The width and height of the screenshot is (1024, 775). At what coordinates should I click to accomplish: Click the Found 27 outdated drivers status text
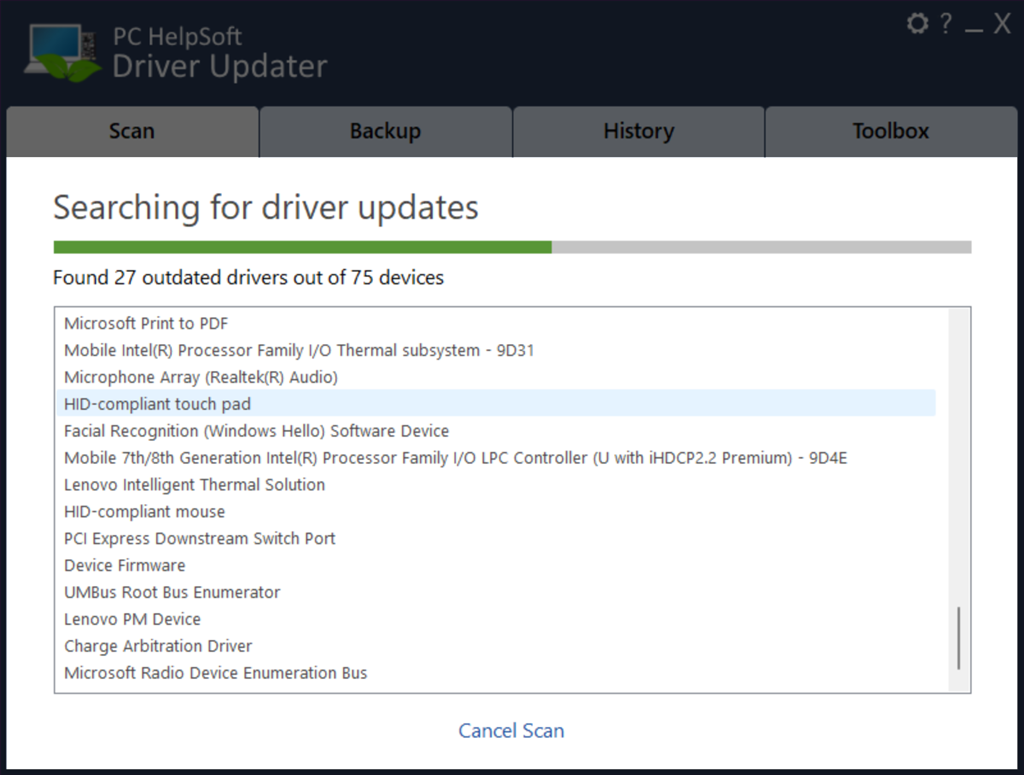tap(248, 277)
